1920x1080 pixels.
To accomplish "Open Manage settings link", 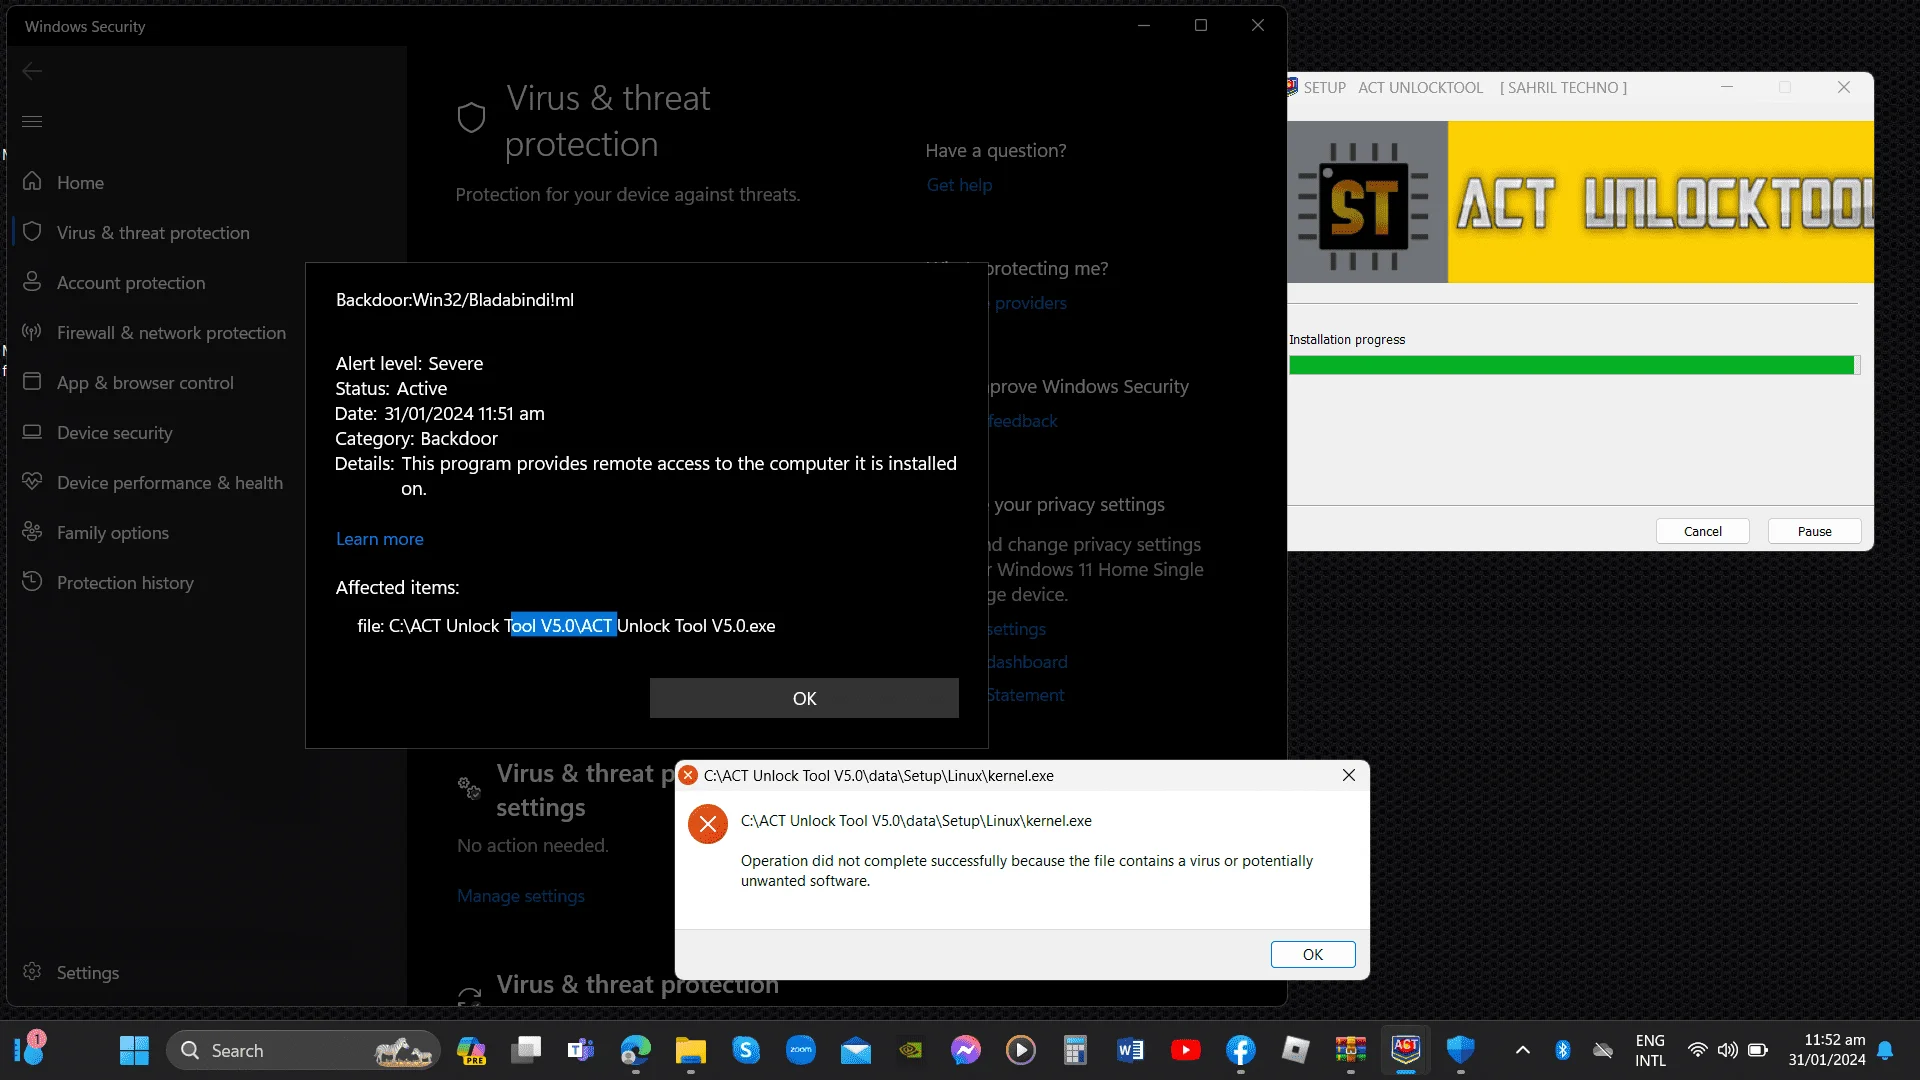I will point(520,895).
